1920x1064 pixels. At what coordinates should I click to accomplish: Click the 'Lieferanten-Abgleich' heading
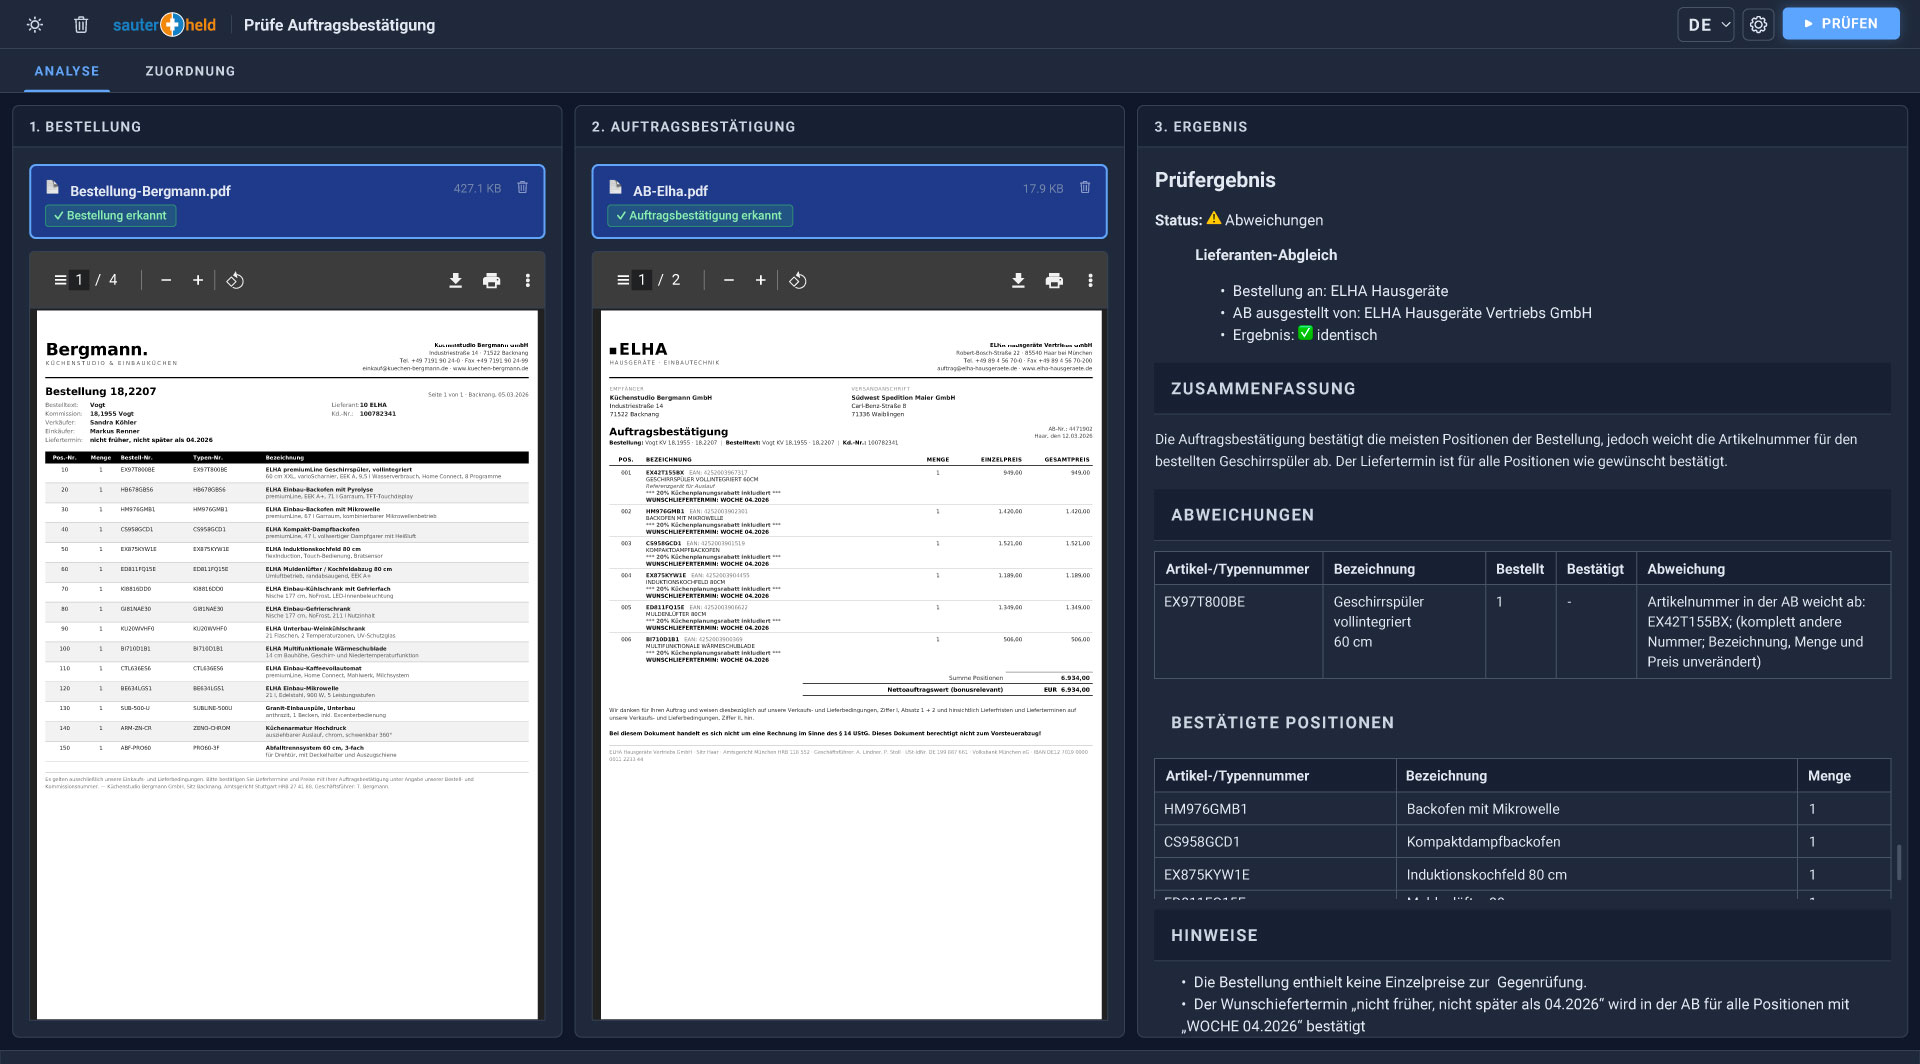click(x=1266, y=255)
